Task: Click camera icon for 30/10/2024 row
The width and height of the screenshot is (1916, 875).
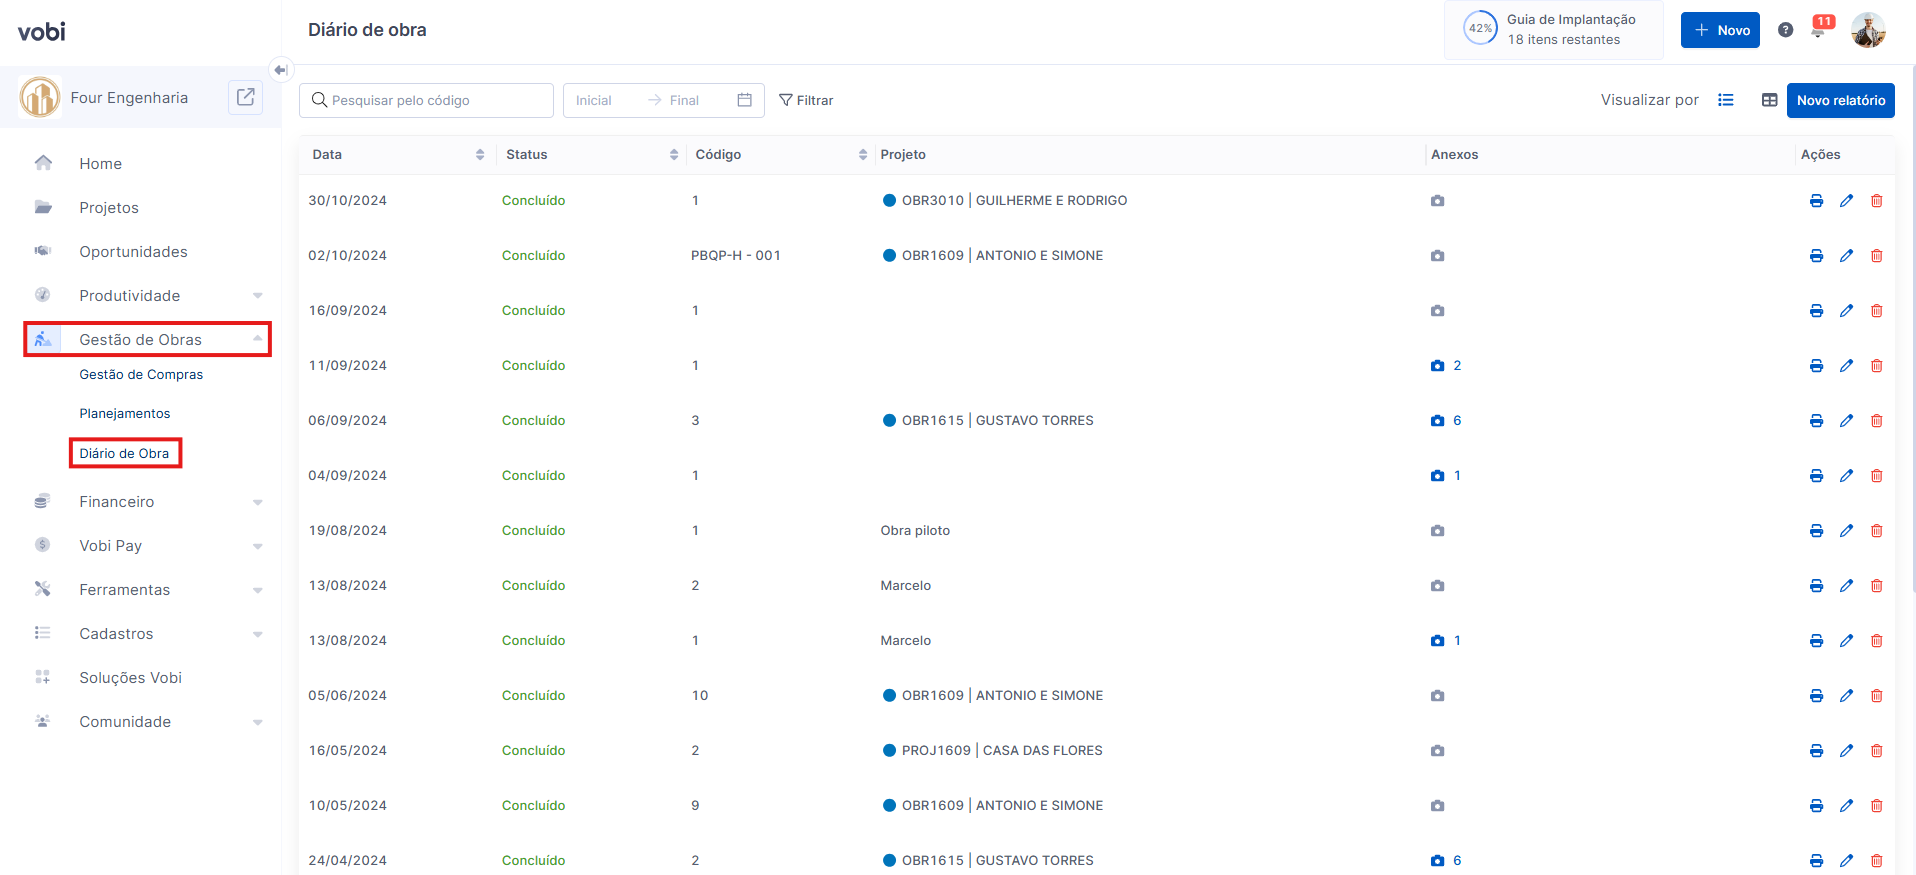Action: point(1437,201)
